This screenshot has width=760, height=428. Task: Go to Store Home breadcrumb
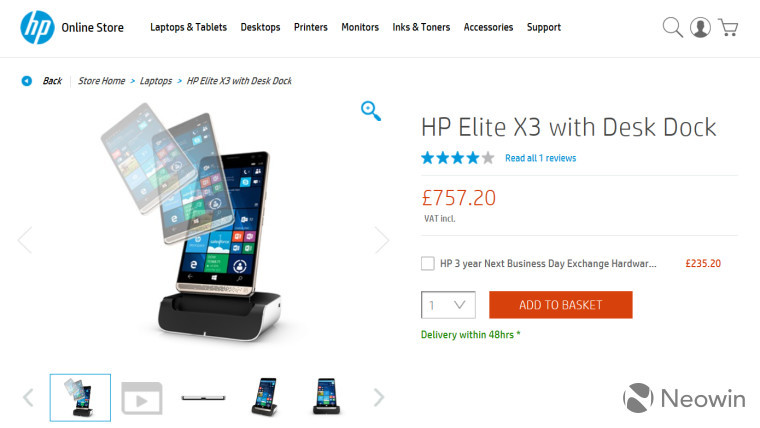pyautogui.click(x=101, y=81)
